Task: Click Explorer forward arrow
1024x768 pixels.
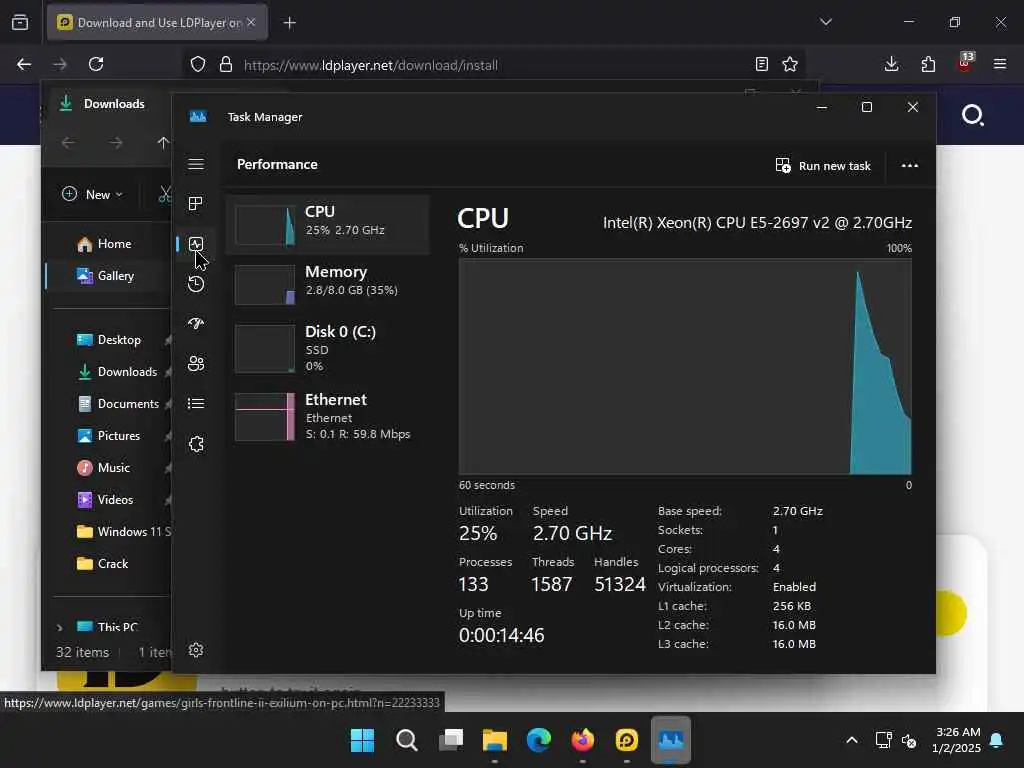Action: 116,142
